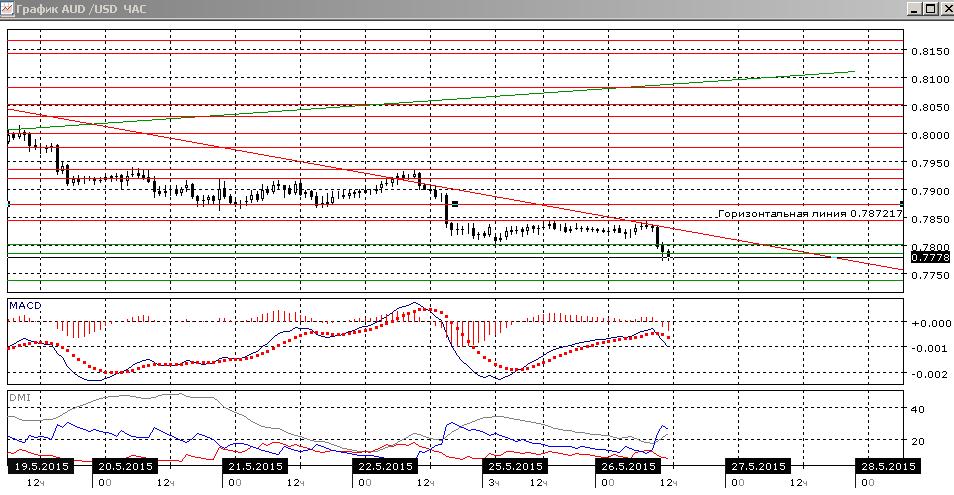
Task: Click the small black marker near 0.7875
Action: (x=454, y=204)
